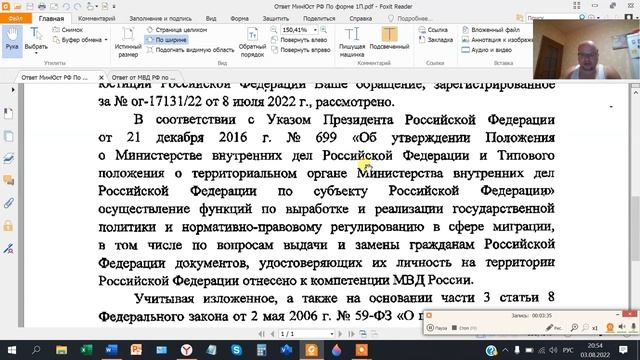
Task: Click Подогнать видимую область
Action: pyautogui.click(x=190, y=50)
